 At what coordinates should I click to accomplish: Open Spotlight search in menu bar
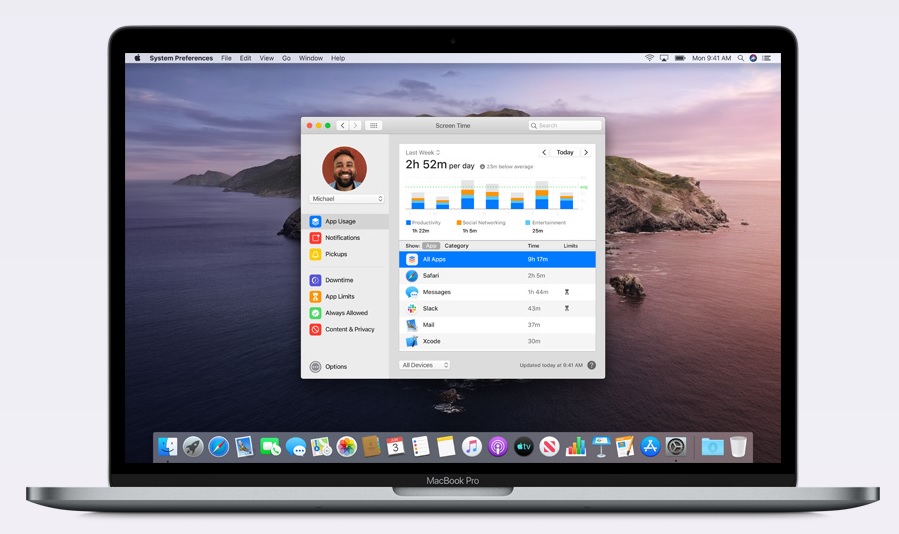coord(741,58)
